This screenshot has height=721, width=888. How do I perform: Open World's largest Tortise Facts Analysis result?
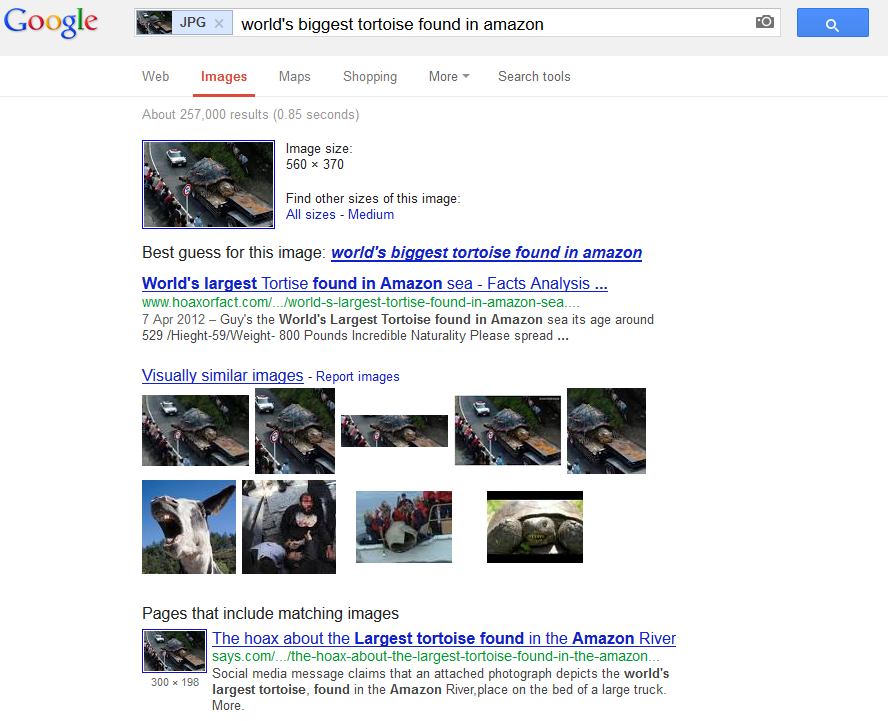374,283
